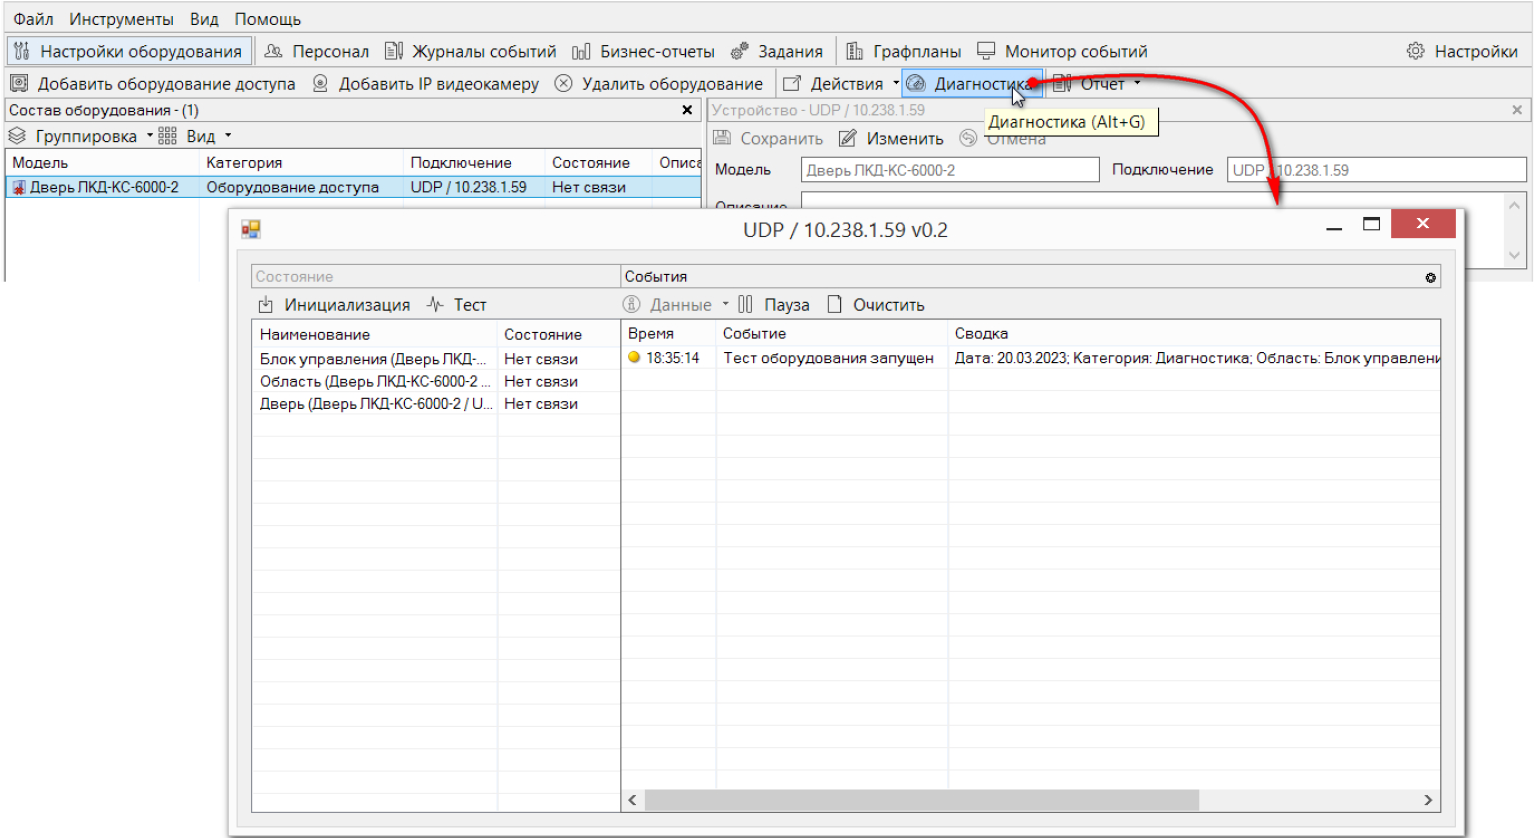Sort by Категория column header
The width and height of the screenshot is (1536, 838).
[x=302, y=162]
